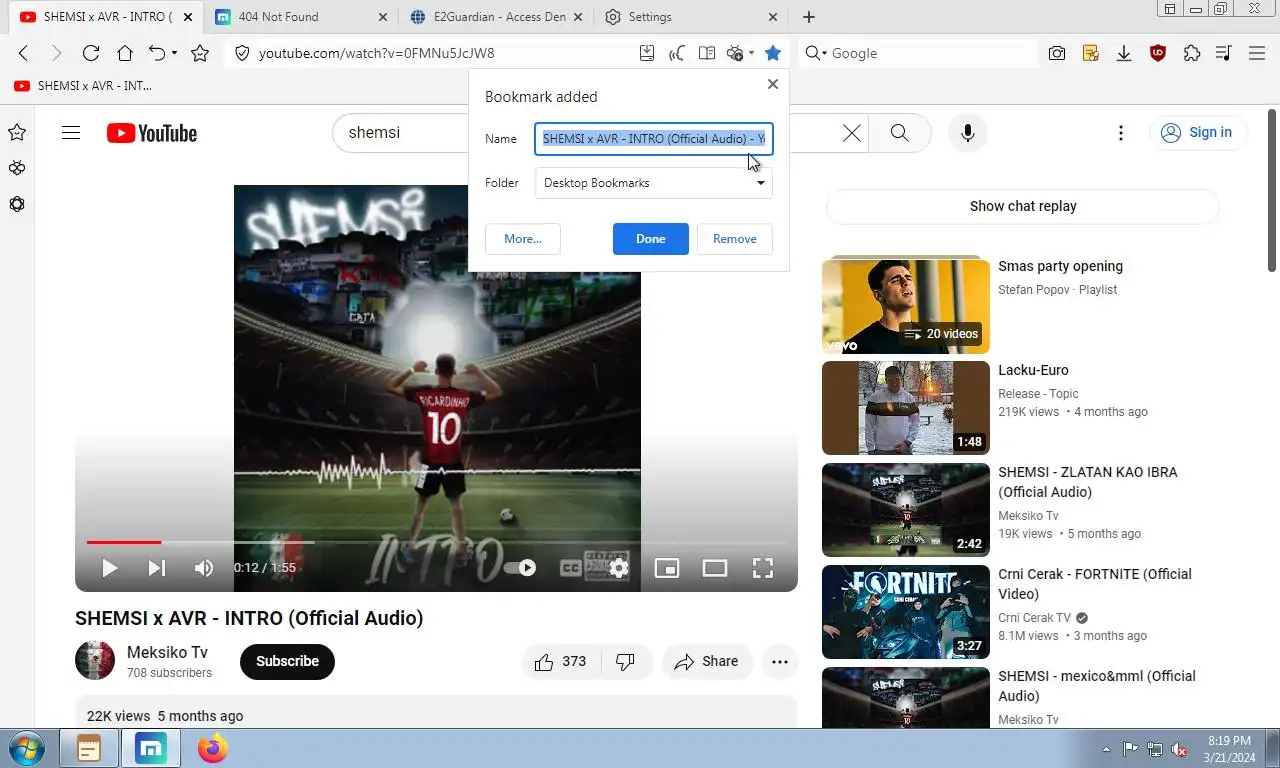Screen dimensions: 1280x768
Task: Open the browser hamburger main menu
Action: (1257, 54)
